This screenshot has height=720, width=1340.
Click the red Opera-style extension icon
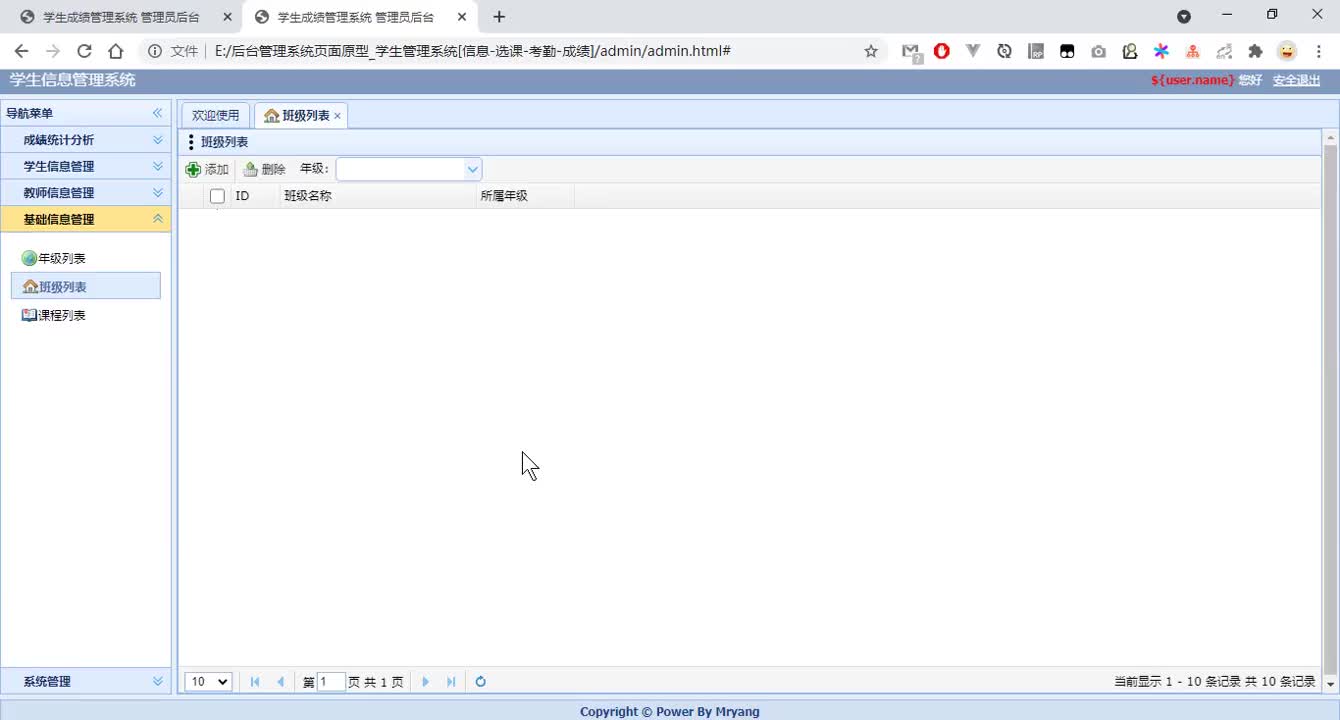click(x=941, y=51)
